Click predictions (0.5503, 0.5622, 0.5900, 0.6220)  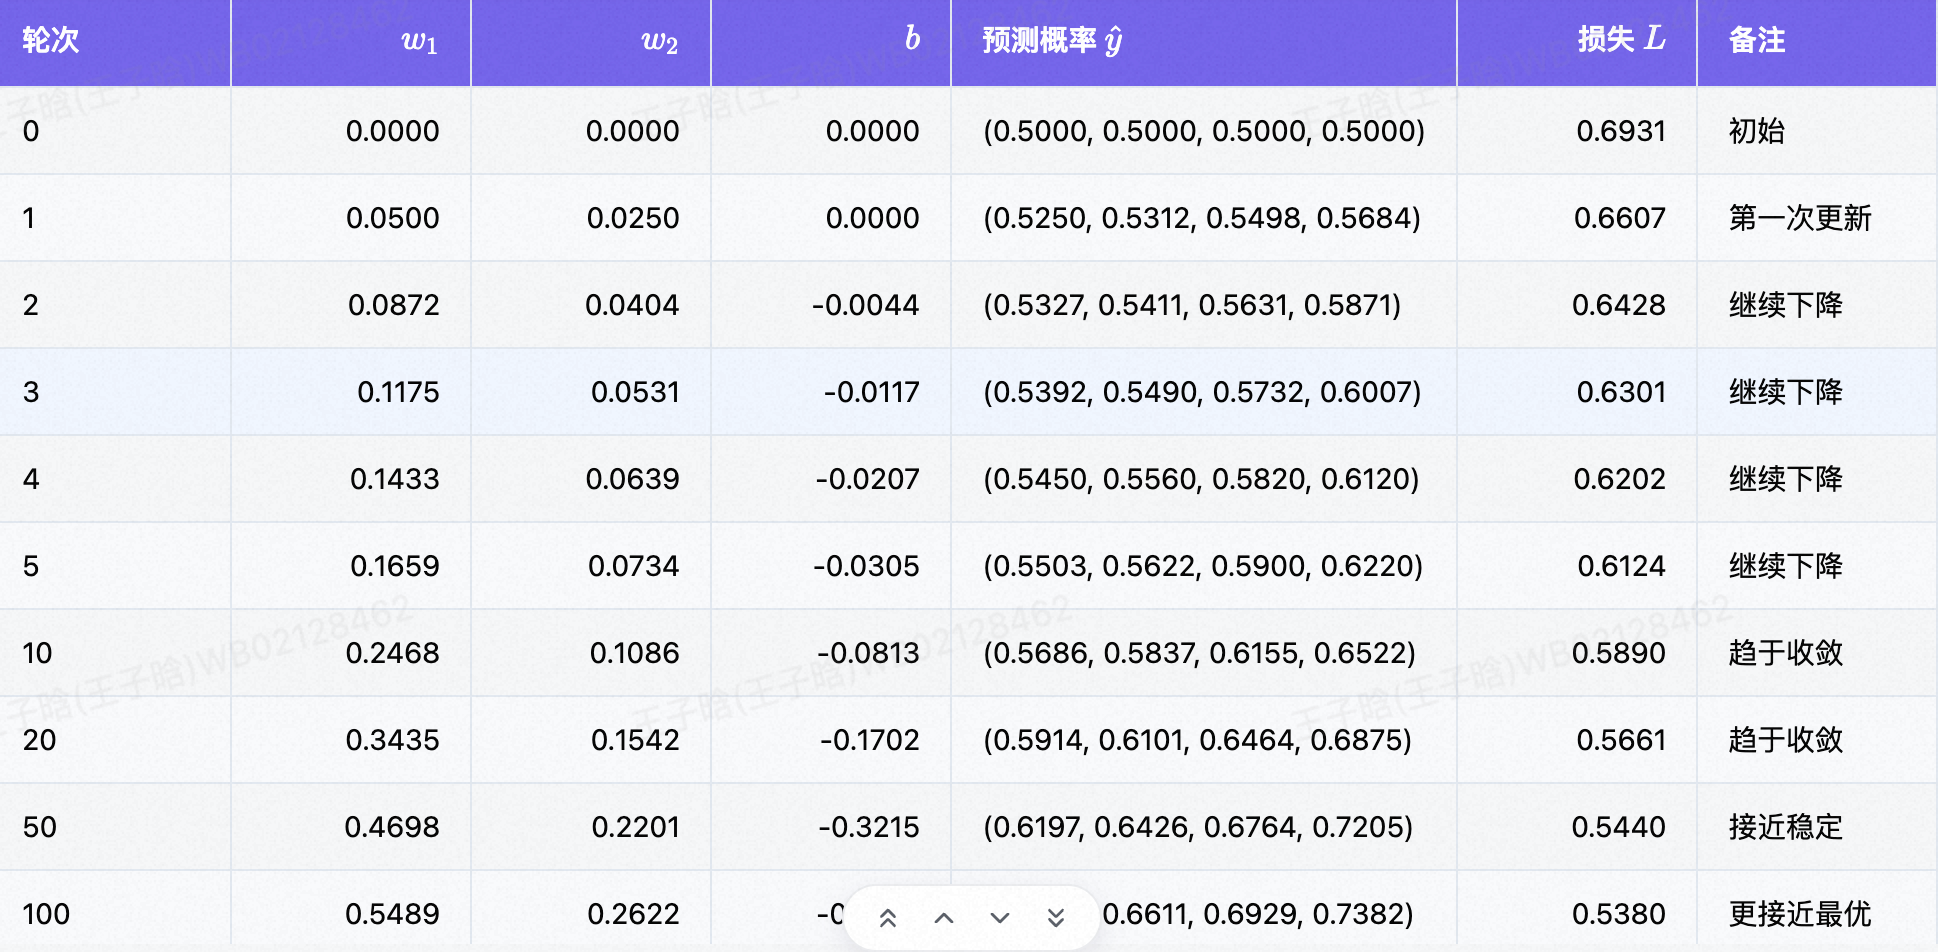[x=1203, y=566]
